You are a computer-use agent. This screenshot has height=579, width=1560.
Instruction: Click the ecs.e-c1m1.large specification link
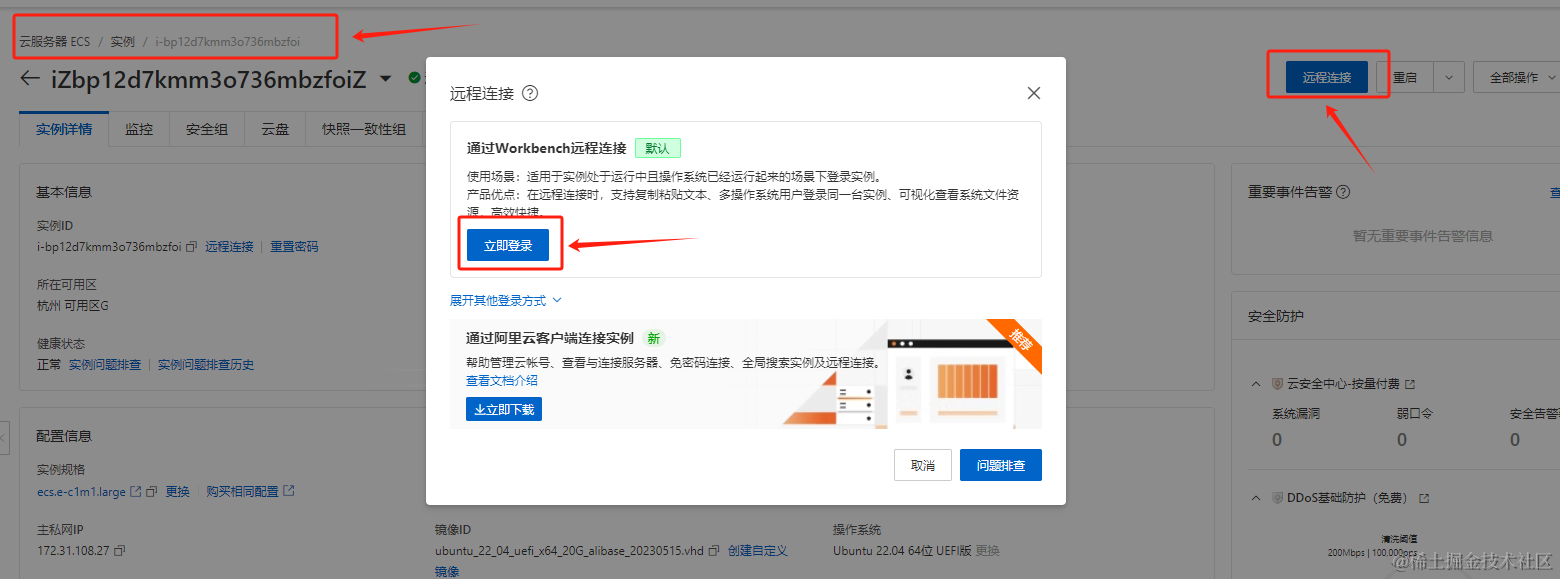point(81,492)
